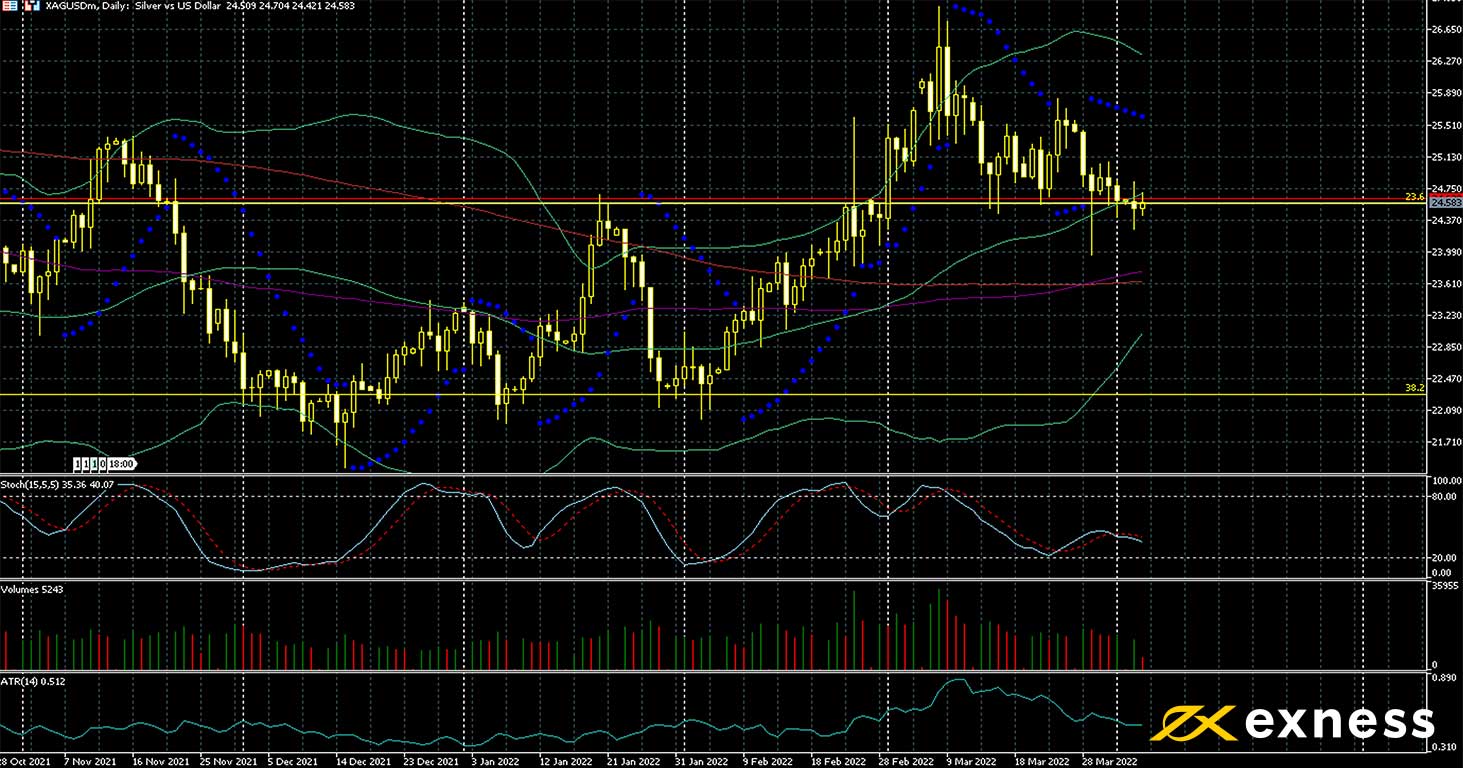Click the 14 Dec 2021 date label
This screenshot has height=768, width=1463.
coord(364,761)
